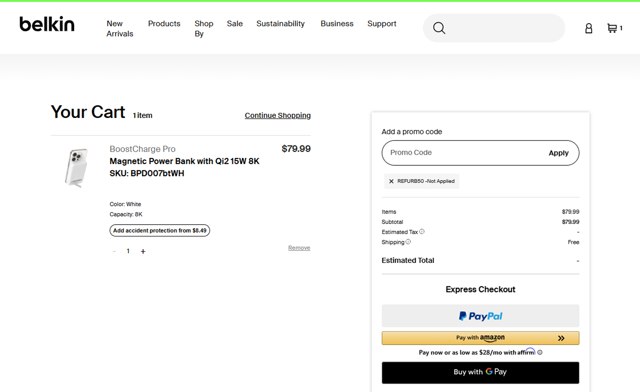640x392 pixels.
Task: Open the Products menu
Action: (164, 24)
